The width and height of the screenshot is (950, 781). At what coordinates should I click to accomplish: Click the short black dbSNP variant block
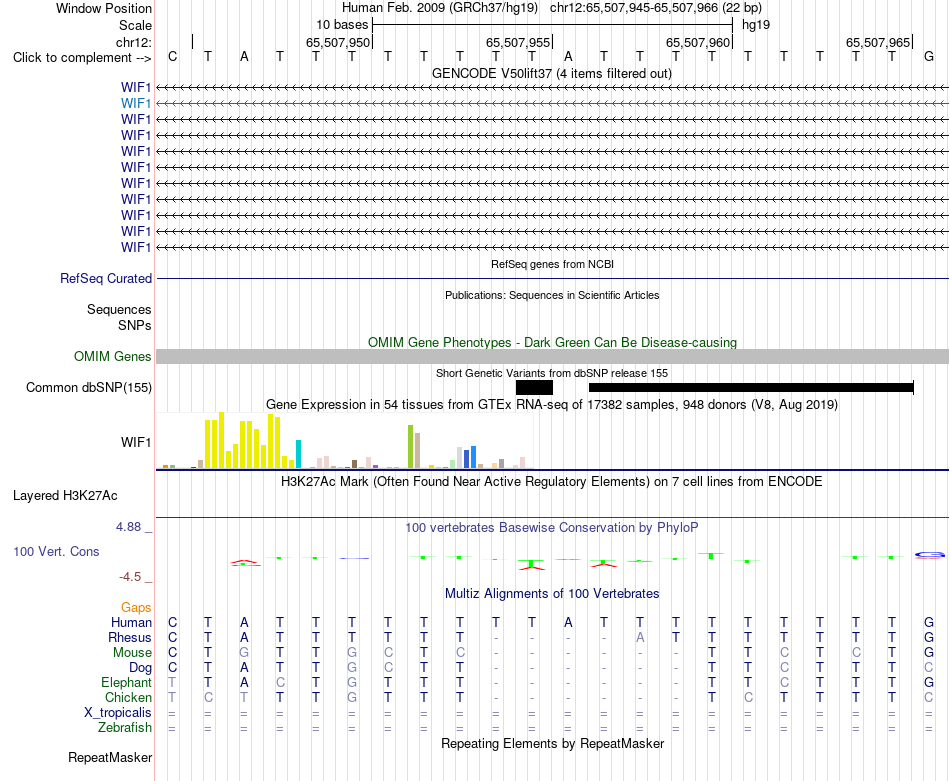point(534,388)
